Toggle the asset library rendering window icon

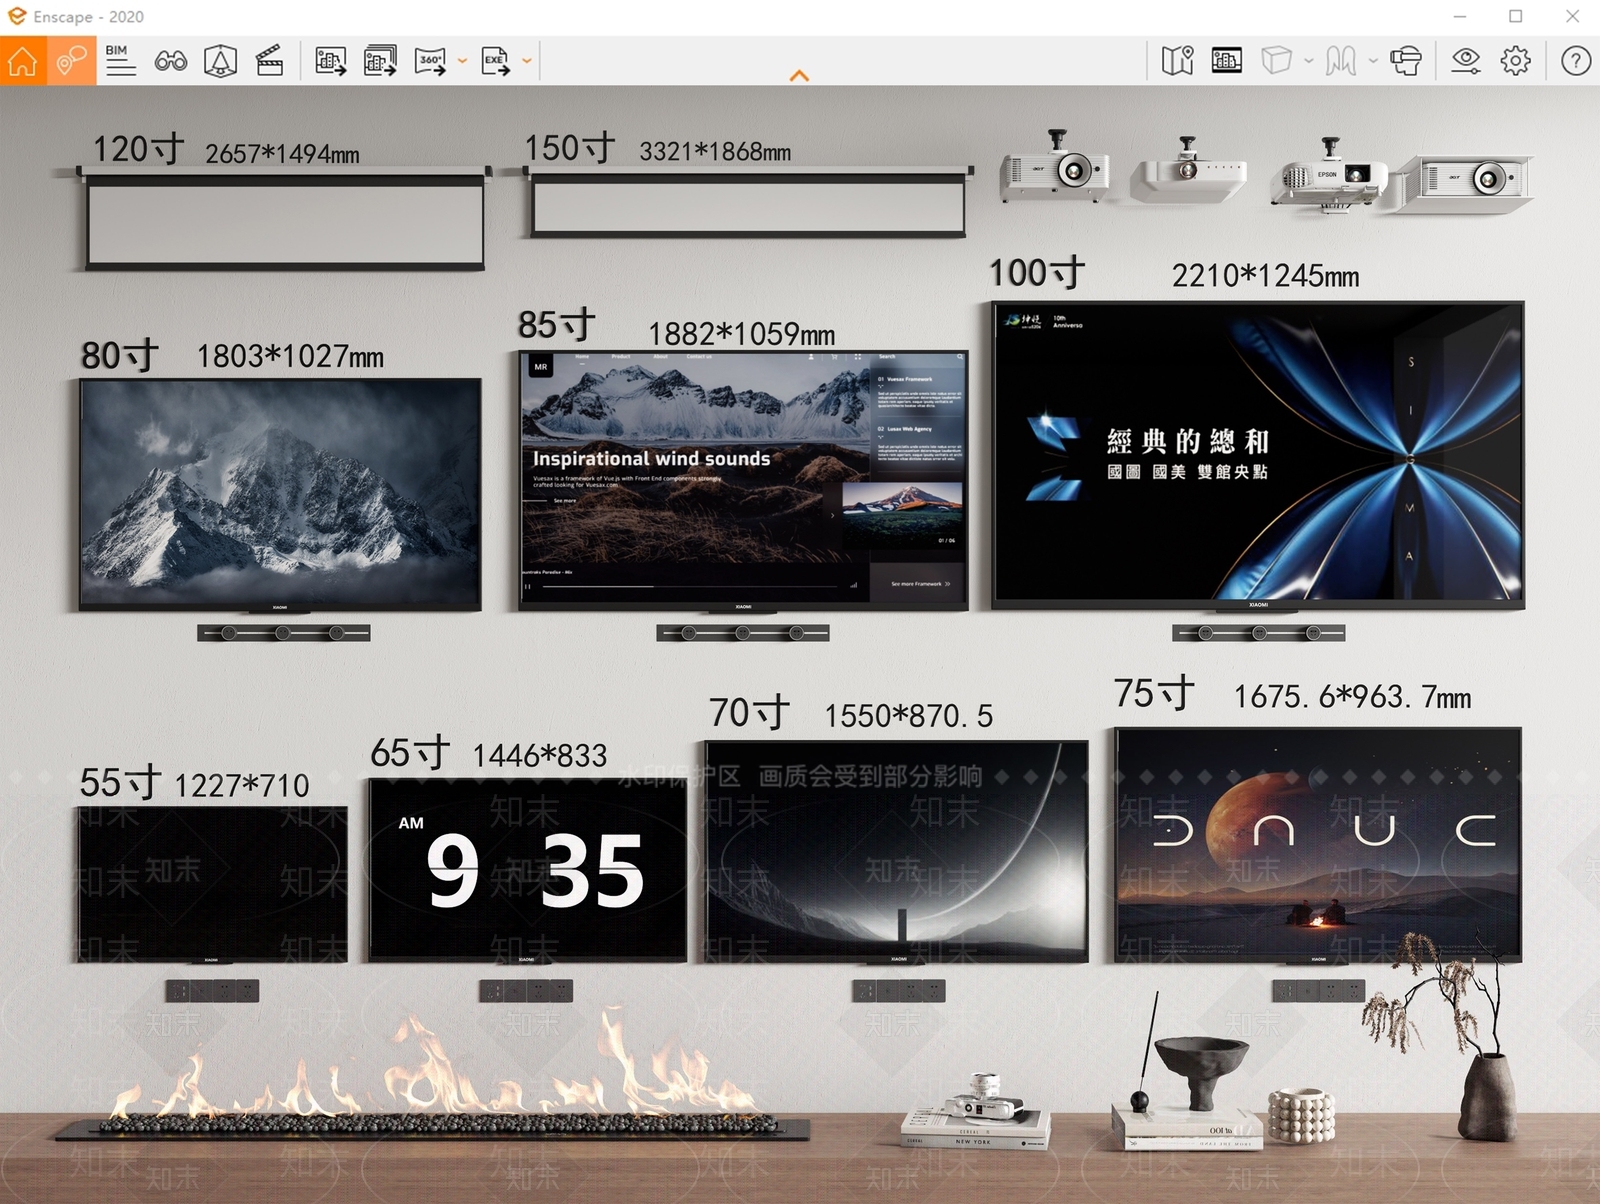1226,61
